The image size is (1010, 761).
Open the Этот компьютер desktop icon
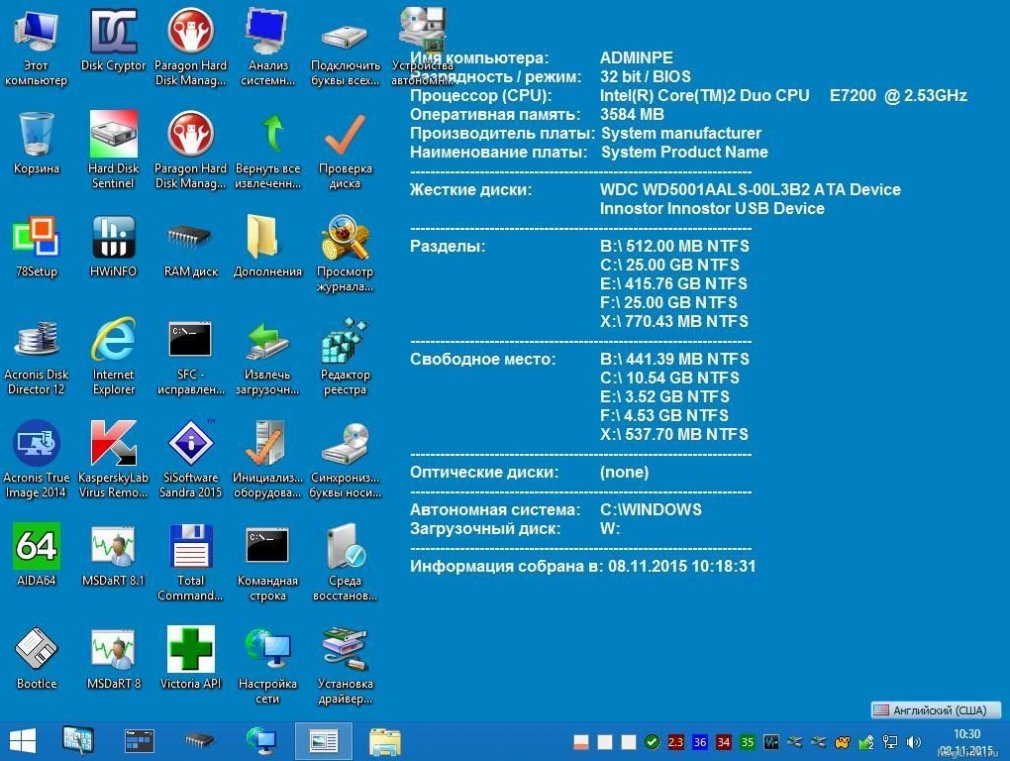pyautogui.click(x=36, y=48)
